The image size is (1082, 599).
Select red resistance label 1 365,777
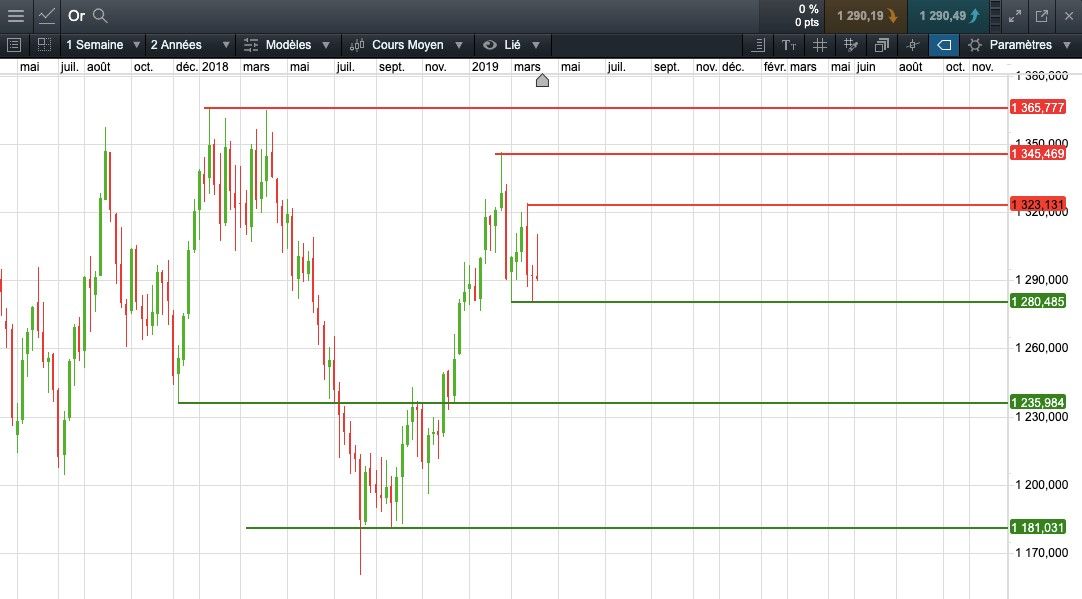[1038, 108]
